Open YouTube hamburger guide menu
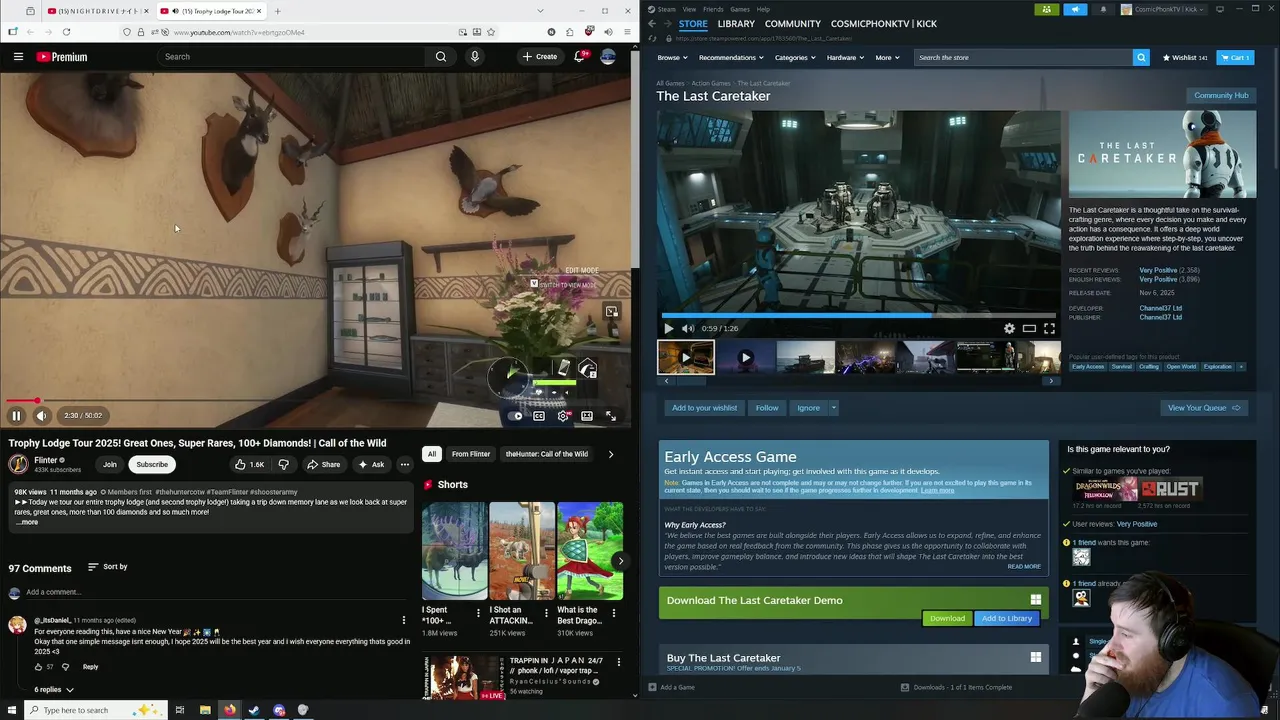The image size is (1280, 720). pyautogui.click(x=18, y=57)
